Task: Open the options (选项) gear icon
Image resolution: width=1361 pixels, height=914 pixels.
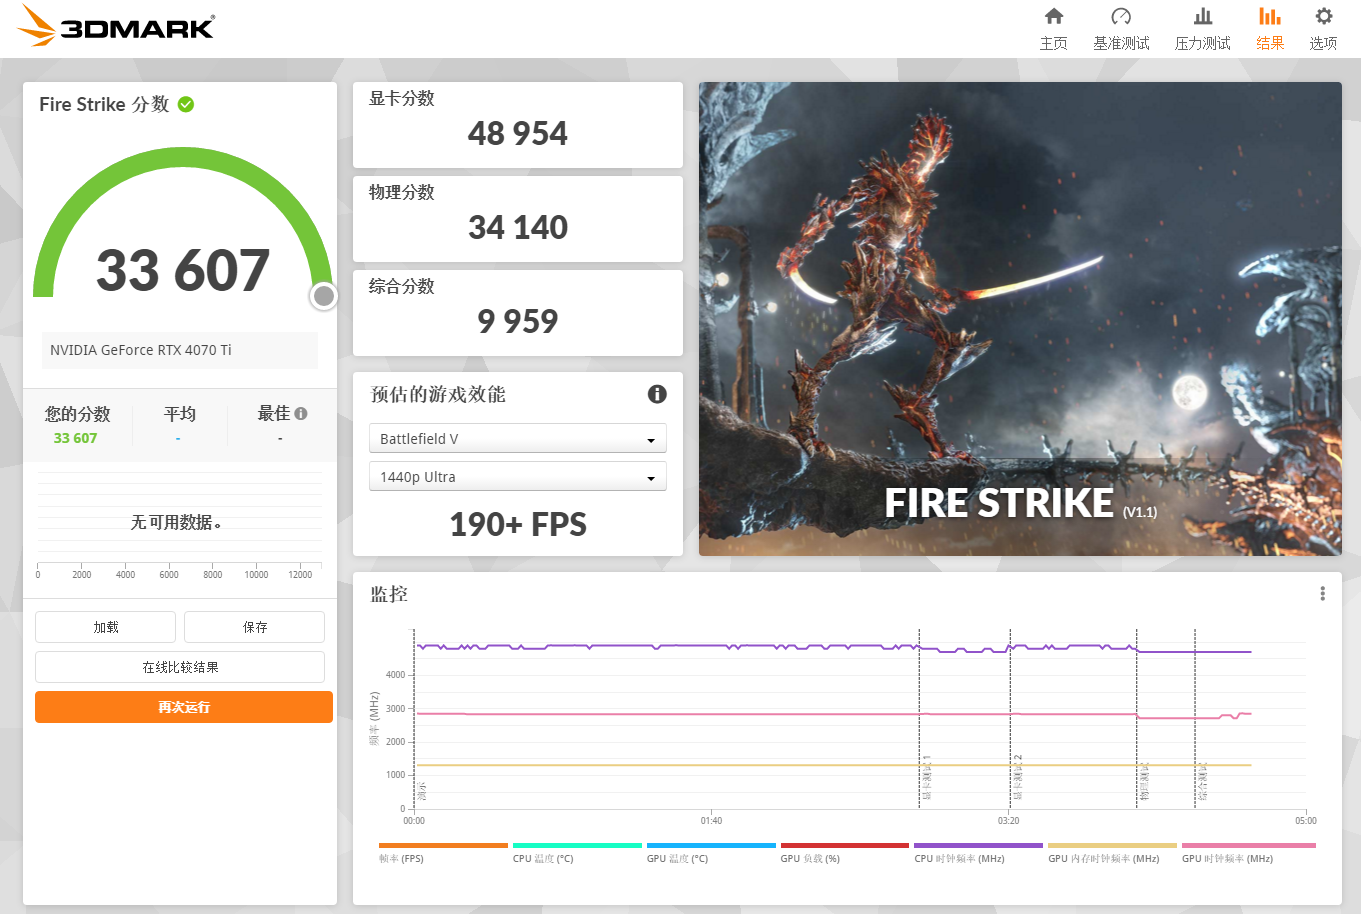Action: coord(1324,16)
